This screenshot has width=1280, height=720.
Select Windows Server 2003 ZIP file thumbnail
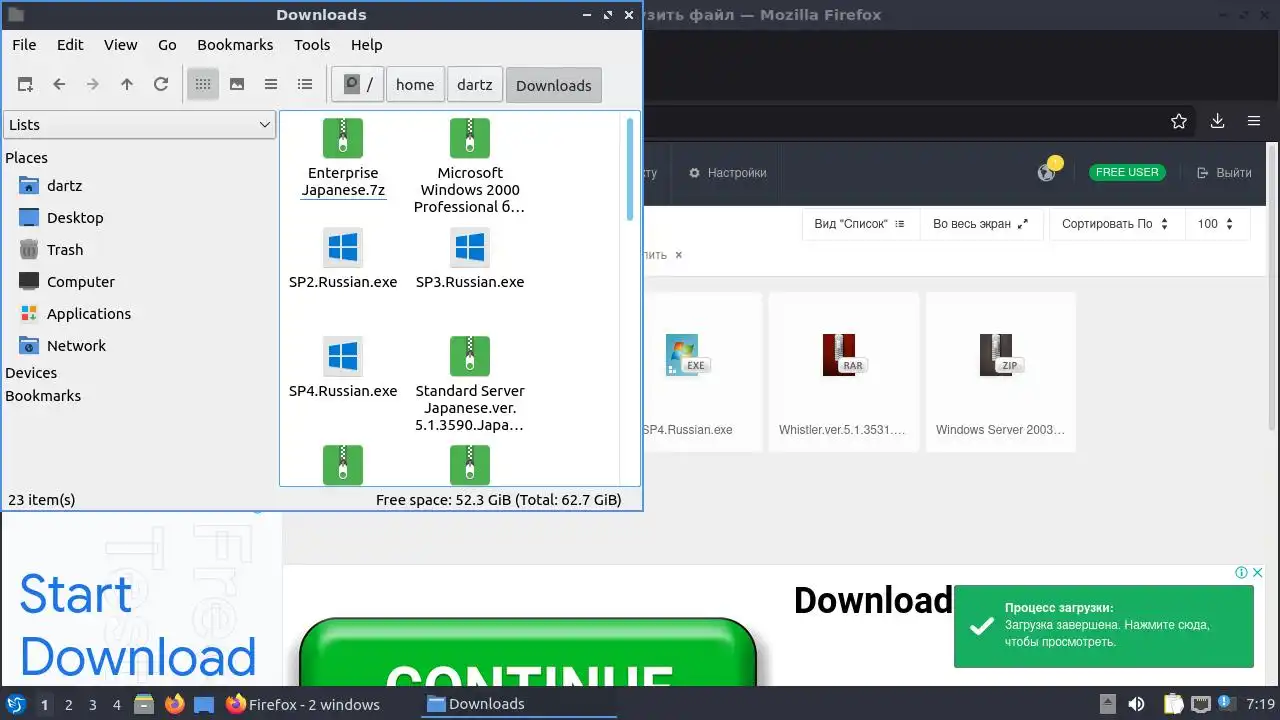1000,372
